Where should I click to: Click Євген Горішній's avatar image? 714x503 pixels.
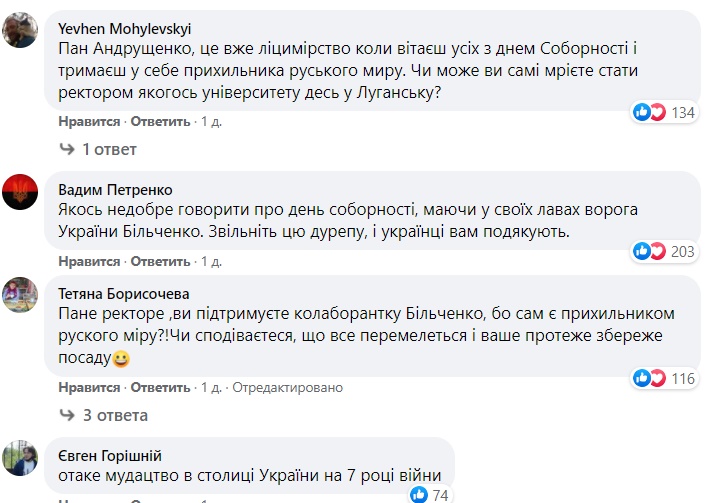[23, 458]
